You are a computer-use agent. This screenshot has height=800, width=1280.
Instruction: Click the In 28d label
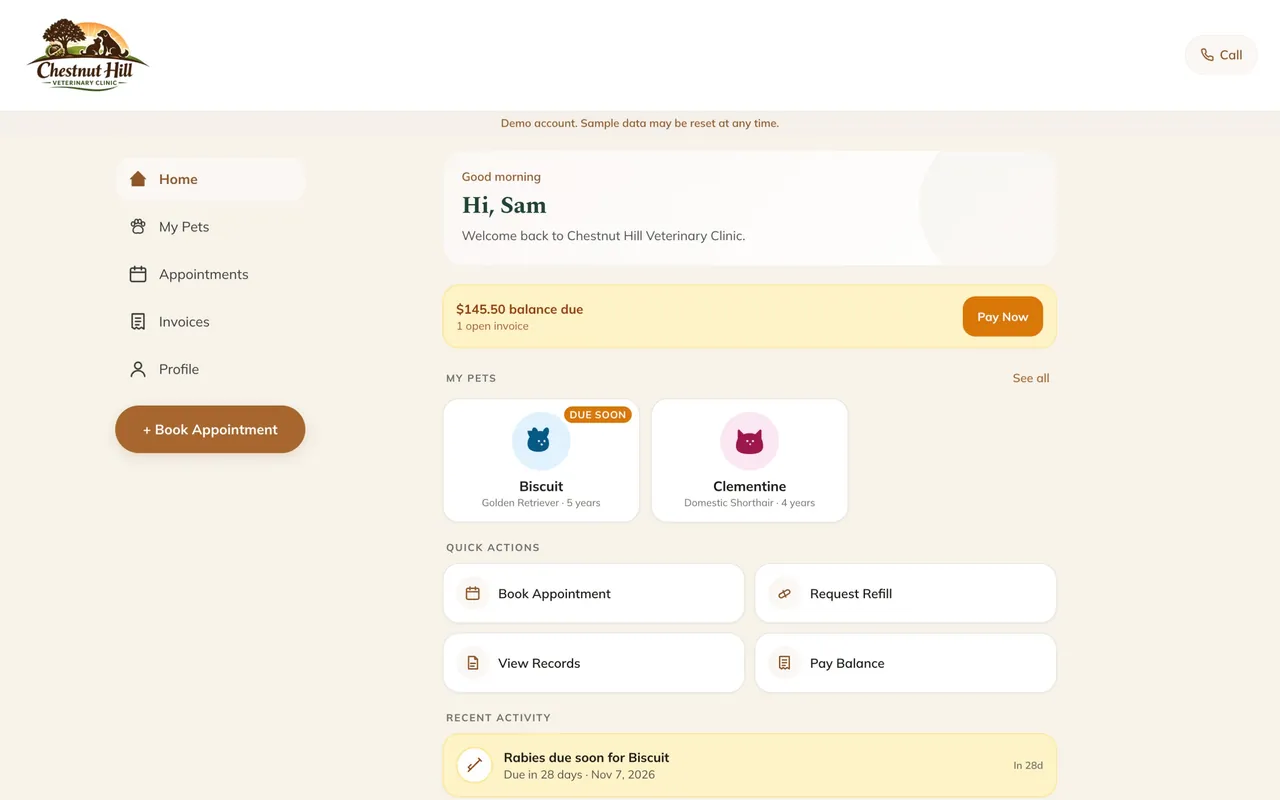(x=1028, y=765)
